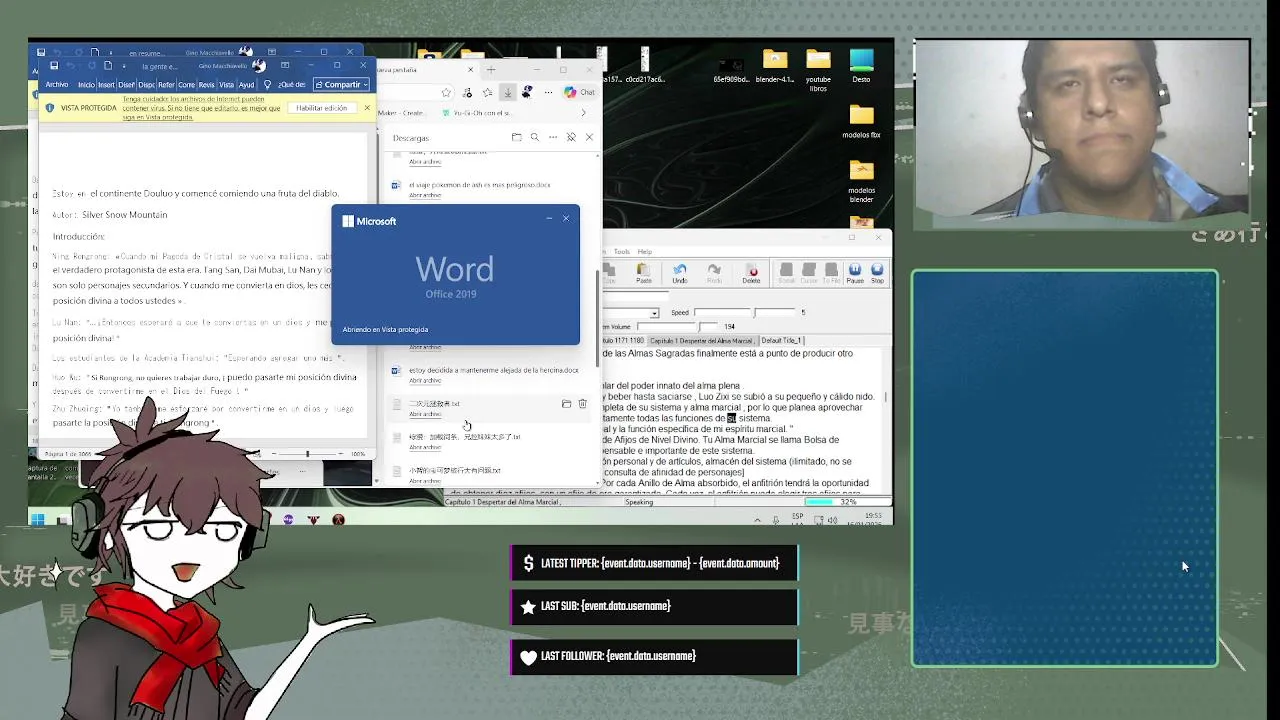Click the Cursor speak icon
The width and height of the screenshot is (1280, 720).
(x=809, y=273)
